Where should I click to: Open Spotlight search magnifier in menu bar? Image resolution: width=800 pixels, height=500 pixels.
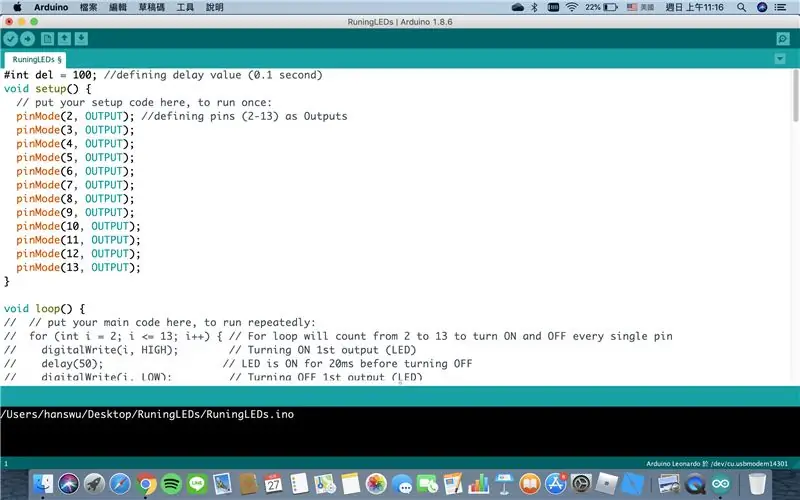click(x=741, y=7)
